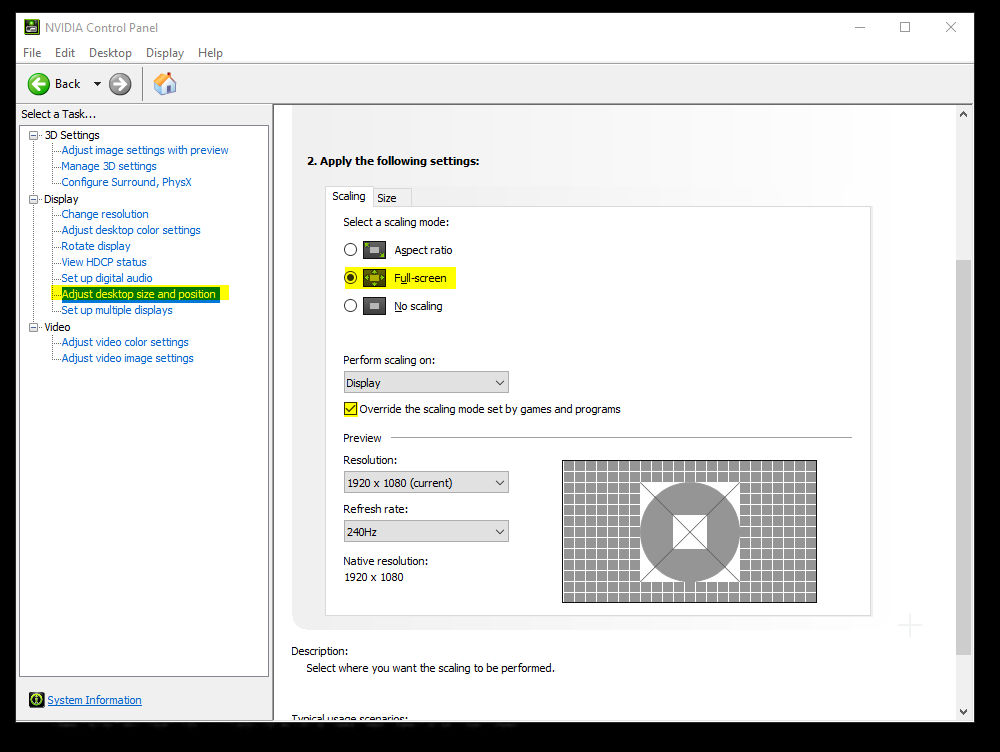This screenshot has height=752, width=1000.
Task: Open Adjust video color settings
Action: (x=125, y=343)
